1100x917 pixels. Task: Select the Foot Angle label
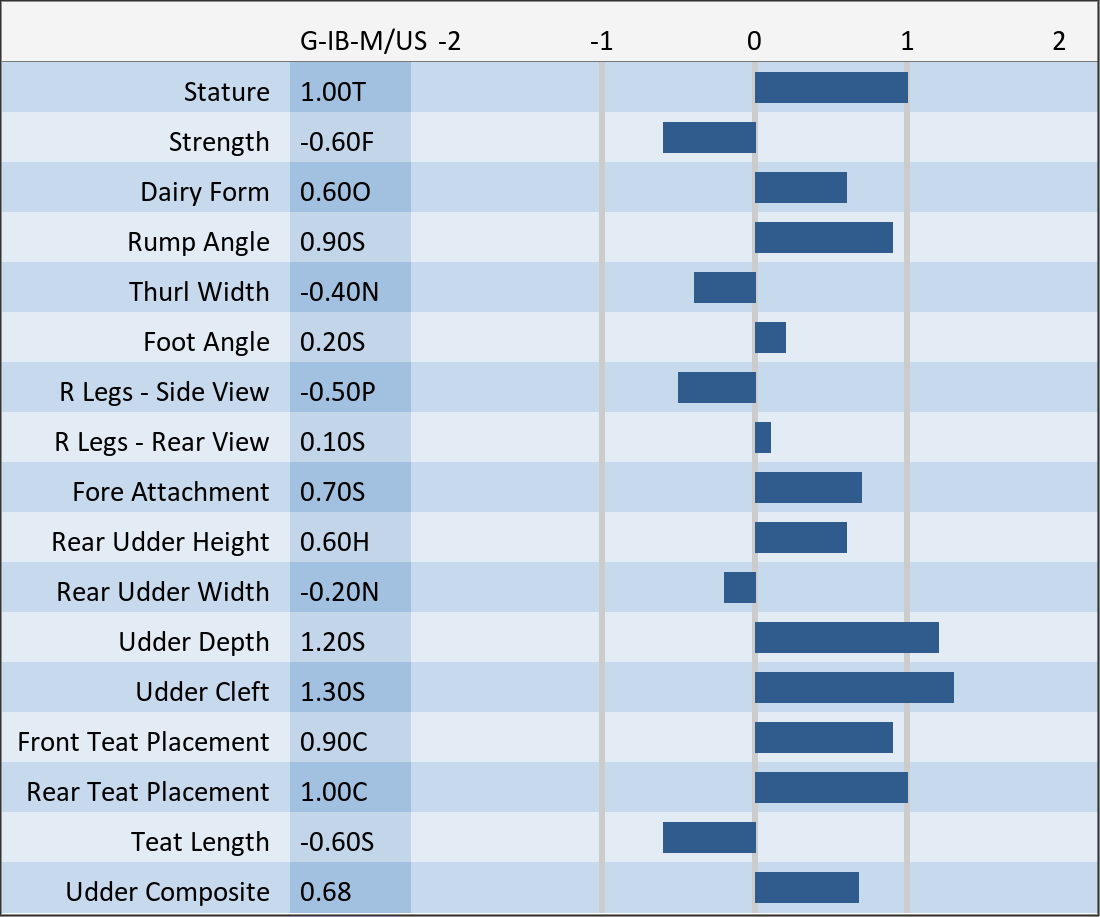[206, 342]
